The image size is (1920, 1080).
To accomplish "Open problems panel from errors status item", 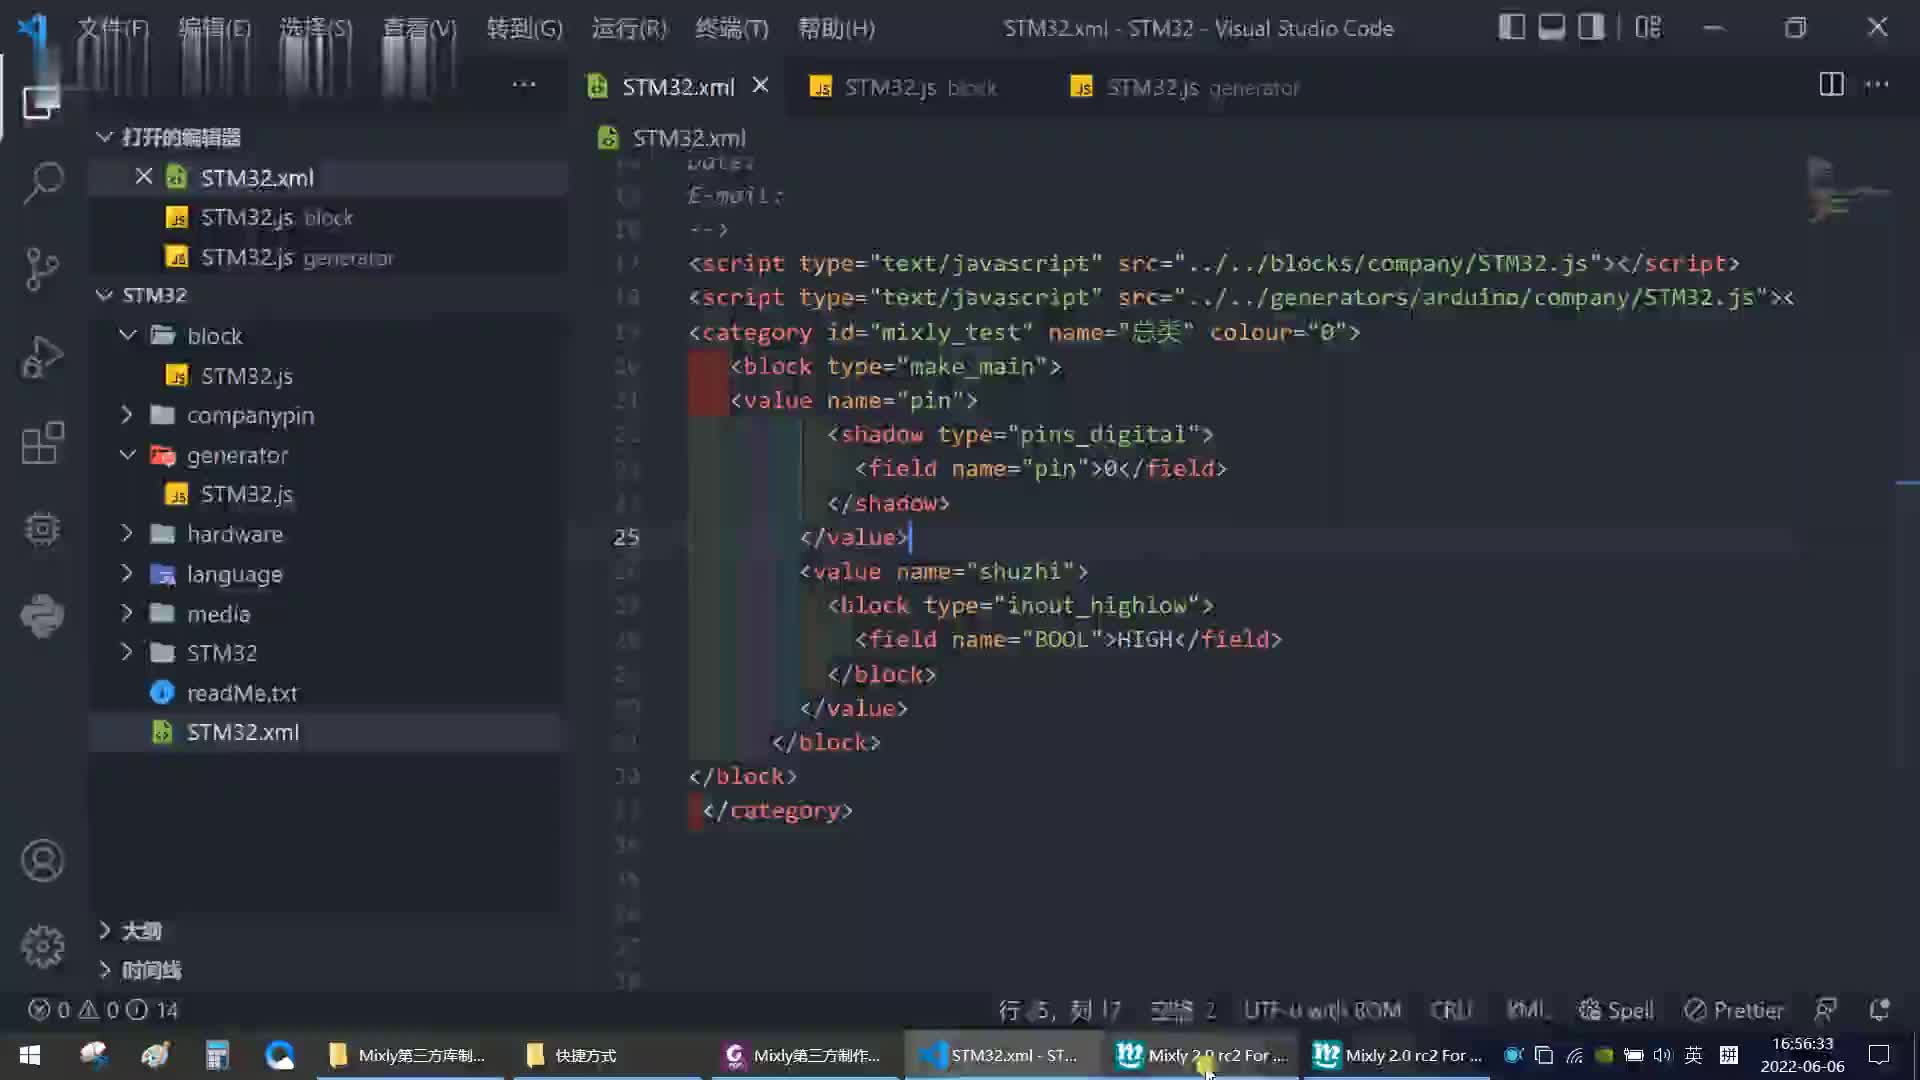I will 101,1010.
